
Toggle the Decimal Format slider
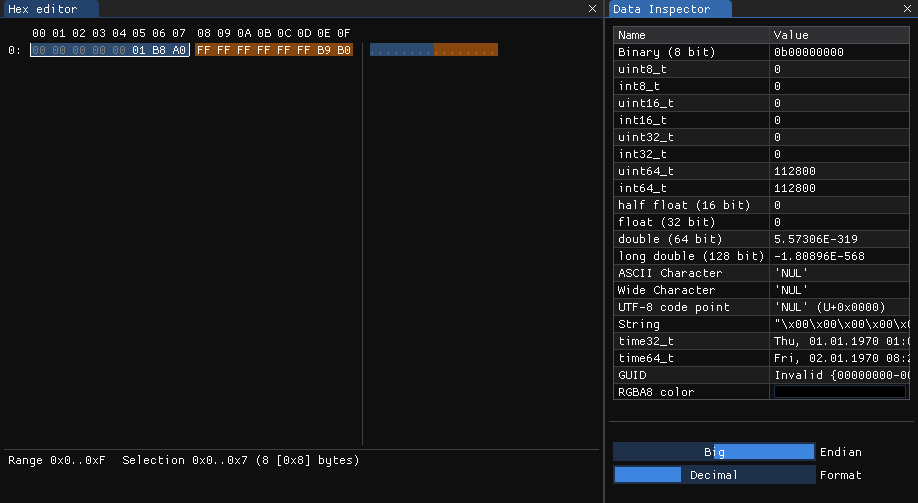(714, 475)
